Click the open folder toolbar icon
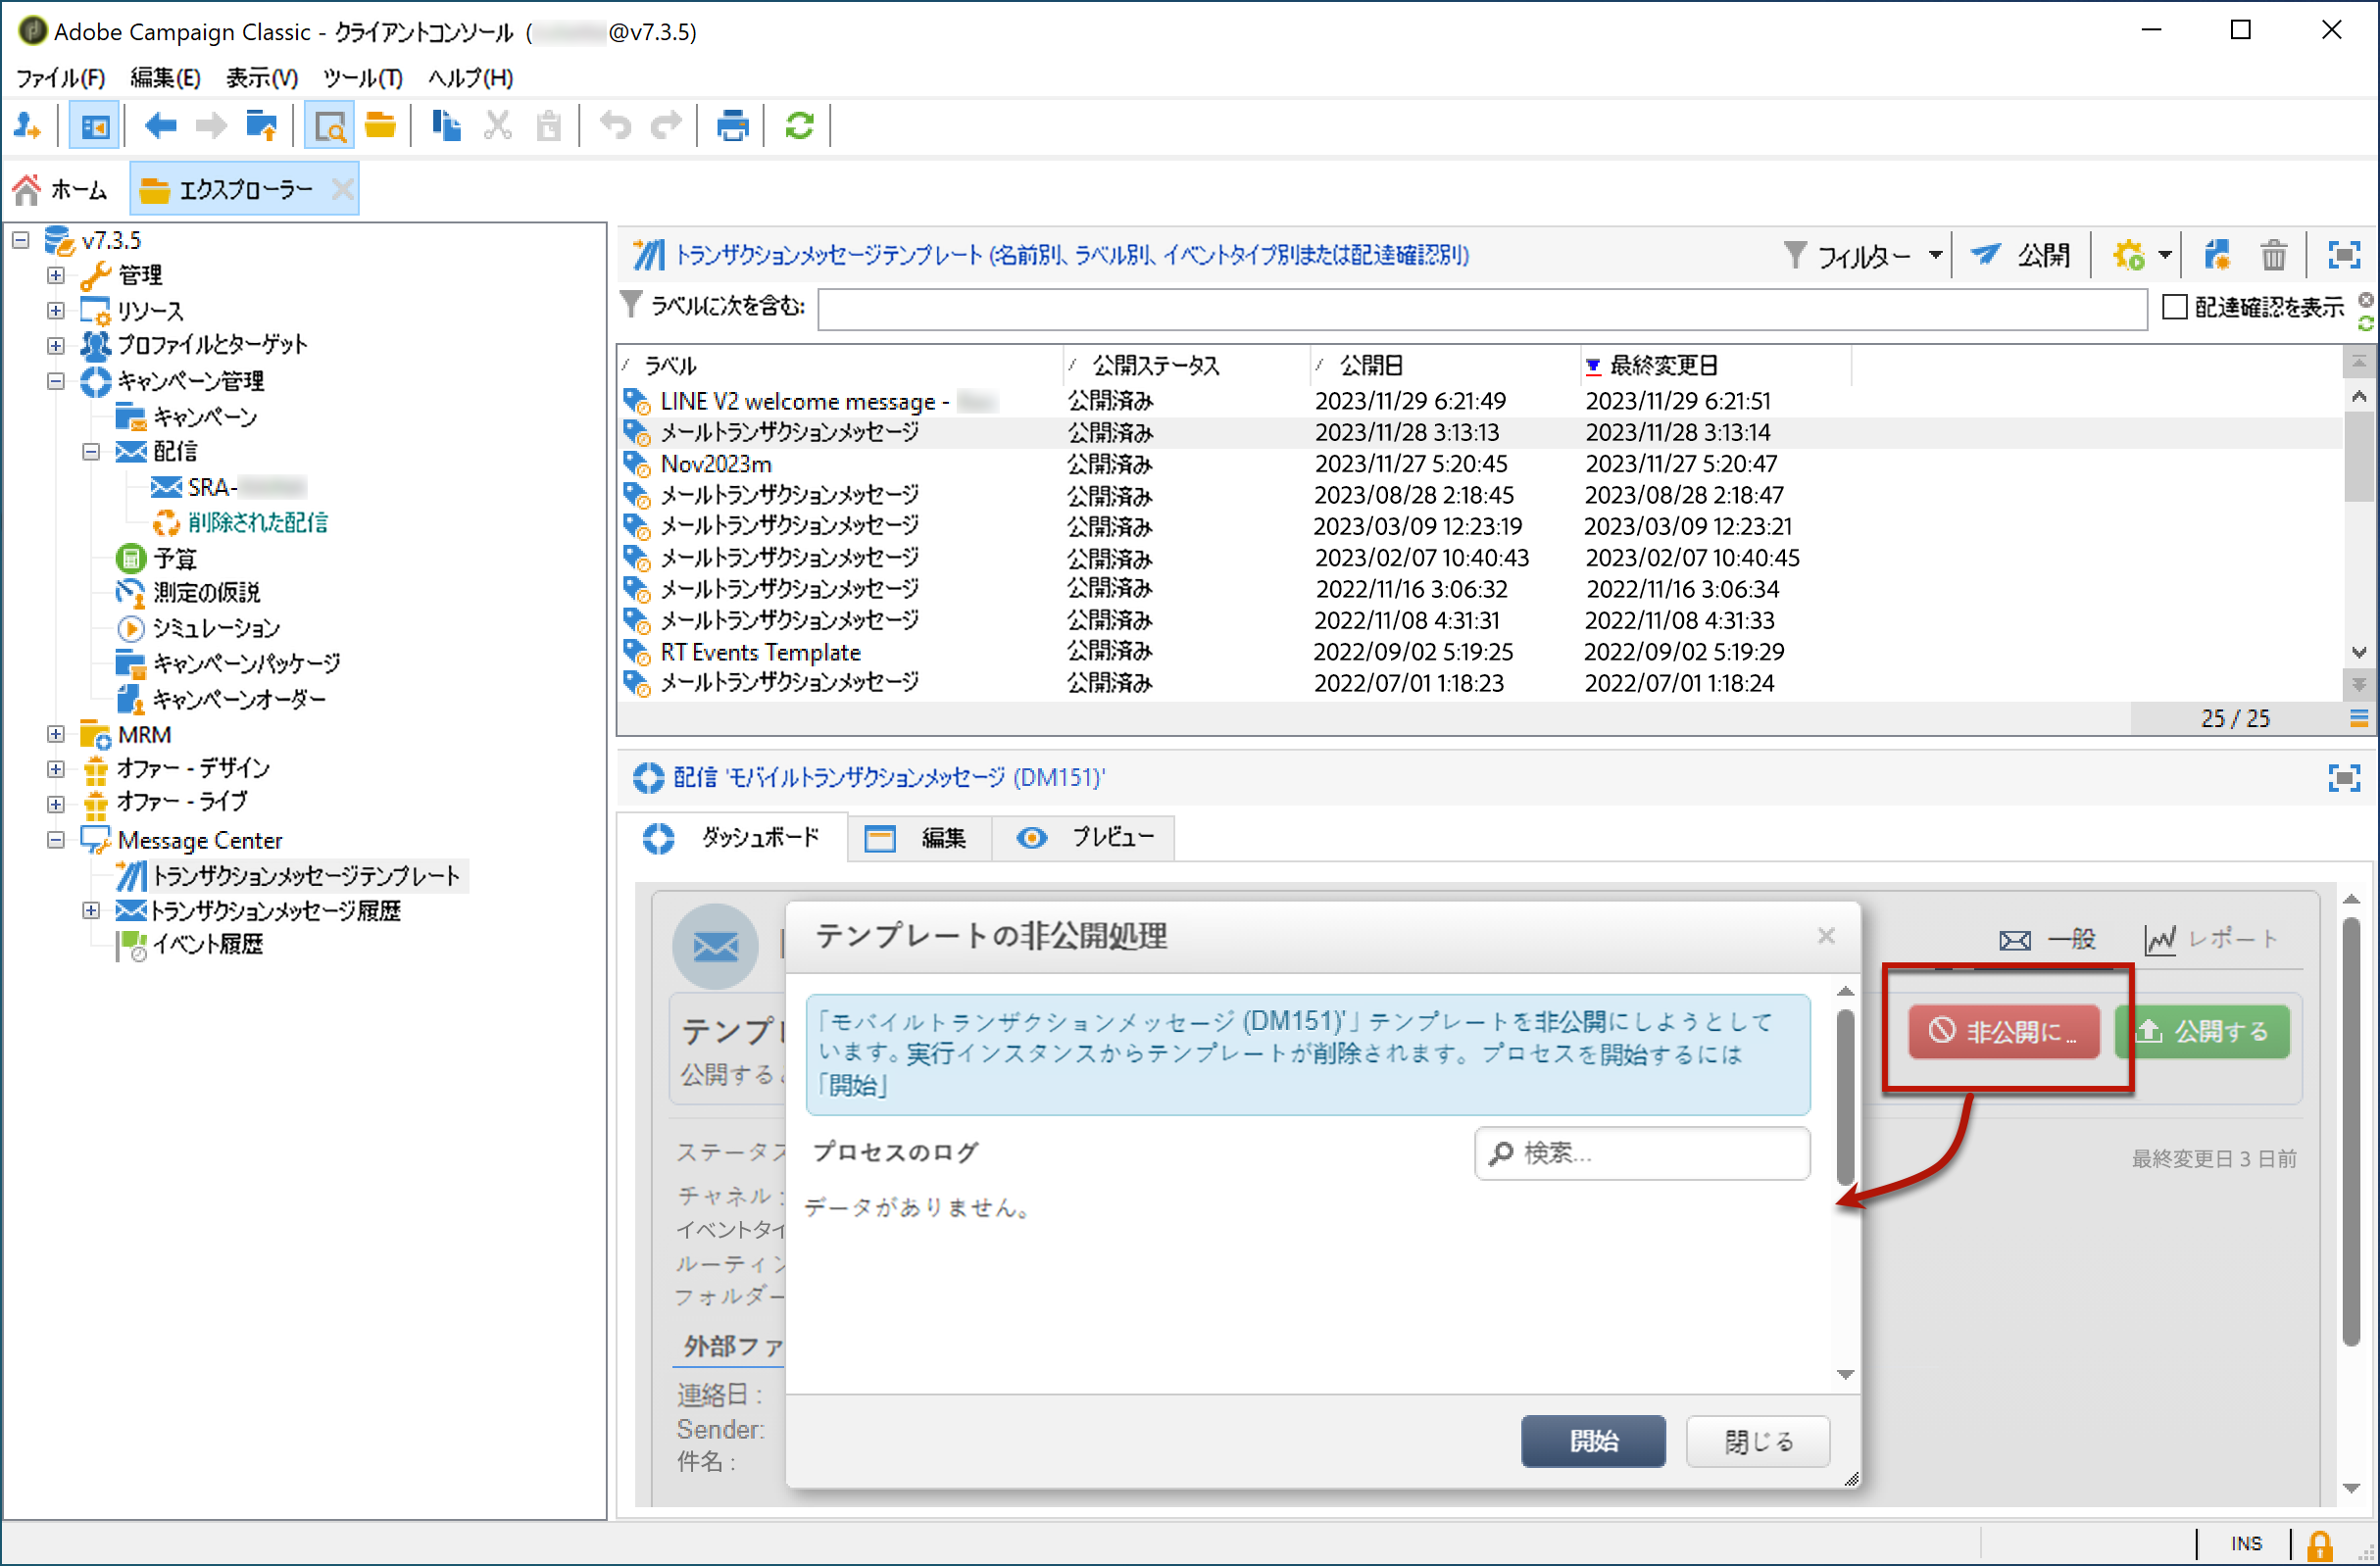This screenshot has height=1566, width=2380. point(380,126)
